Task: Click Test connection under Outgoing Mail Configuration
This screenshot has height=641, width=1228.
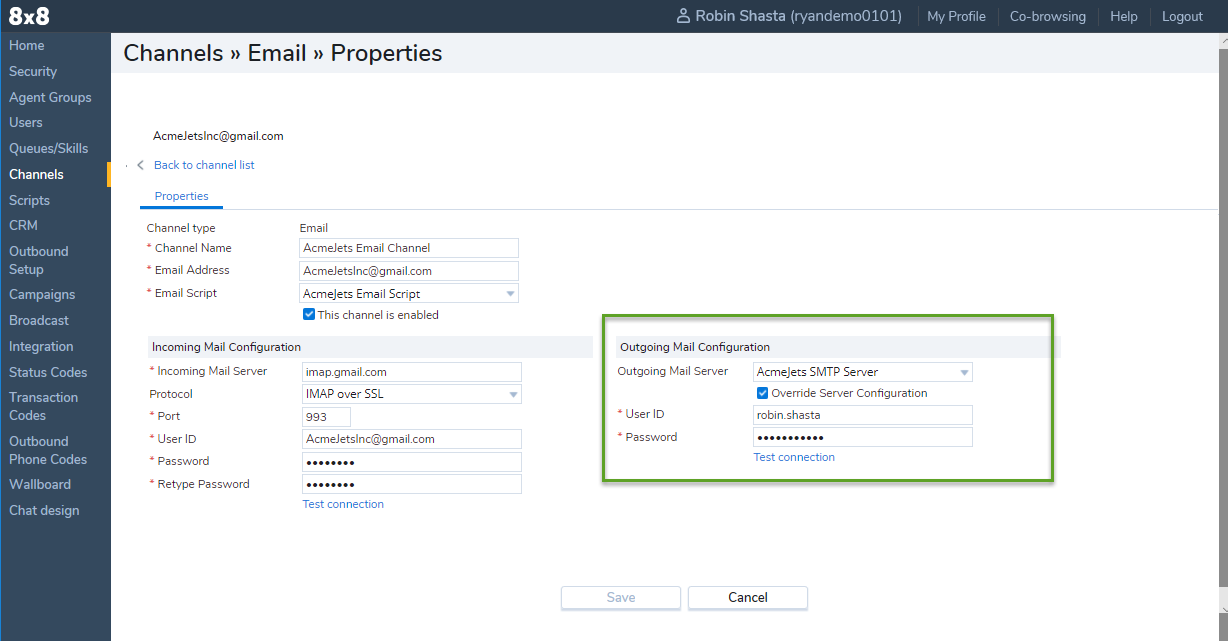Action: (794, 457)
